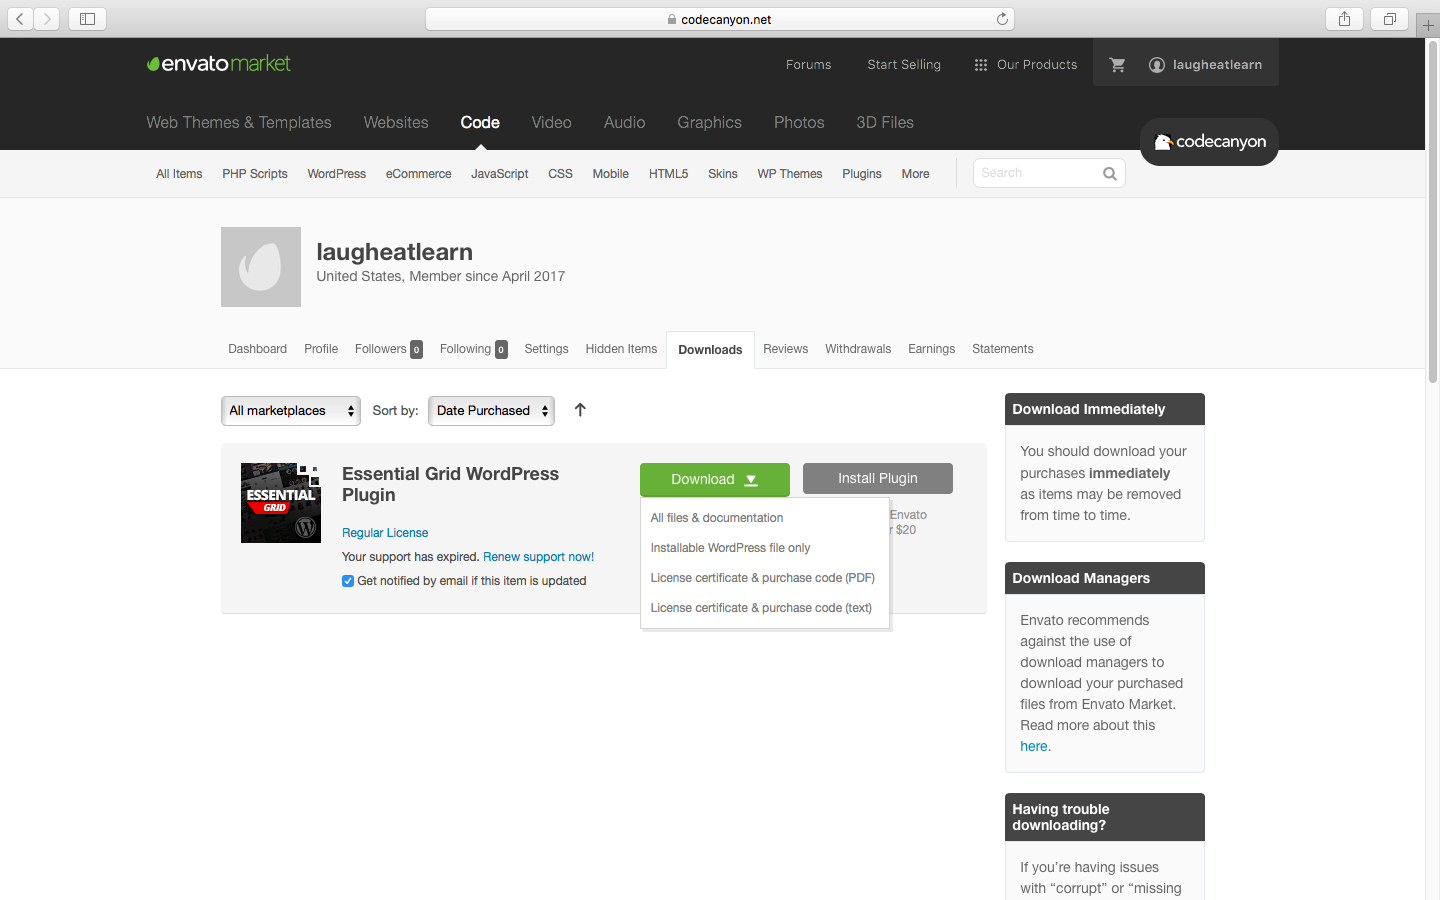Collapse the green Download dropdown button
Image resolution: width=1440 pixels, height=900 pixels.
[714, 480]
